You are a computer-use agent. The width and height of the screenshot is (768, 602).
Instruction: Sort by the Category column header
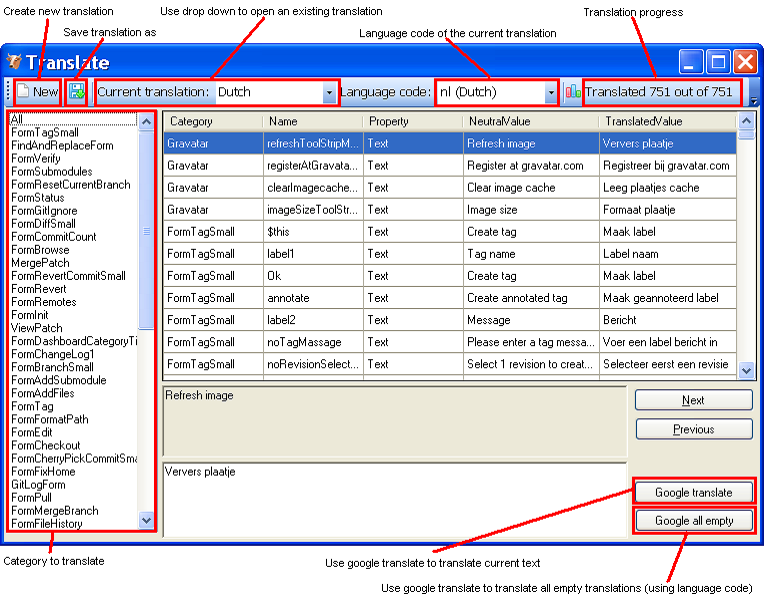[213, 121]
